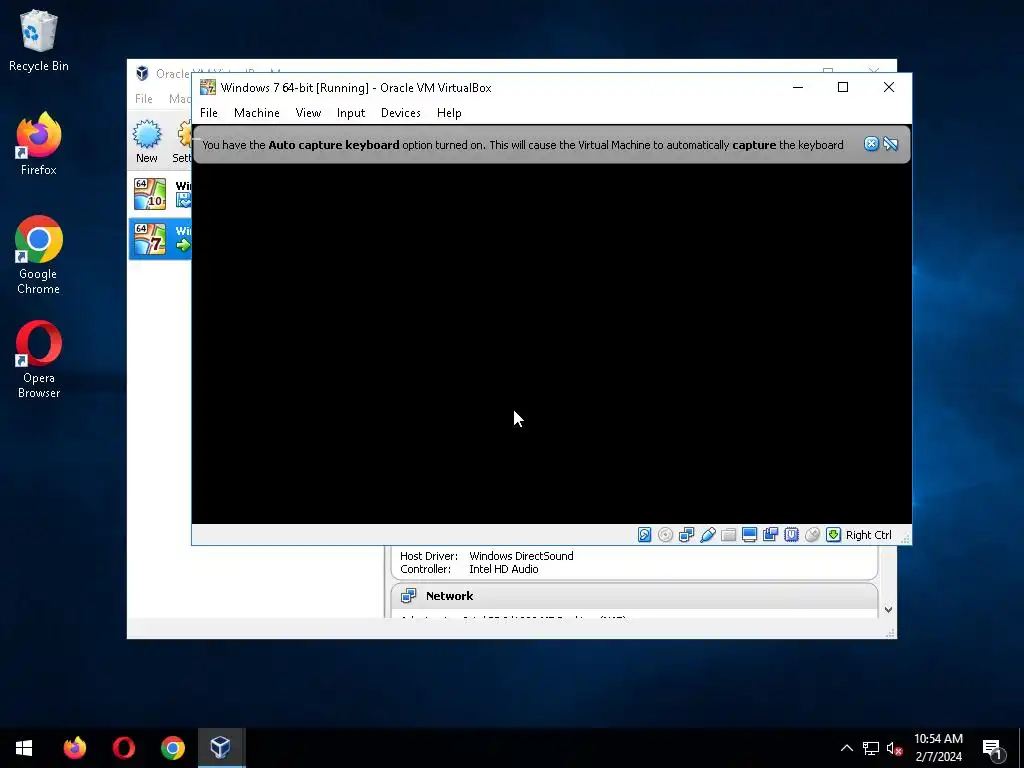This screenshot has width=1024, height=768.
Task: Click the shared folders indicator
Action: coord(728,535)
